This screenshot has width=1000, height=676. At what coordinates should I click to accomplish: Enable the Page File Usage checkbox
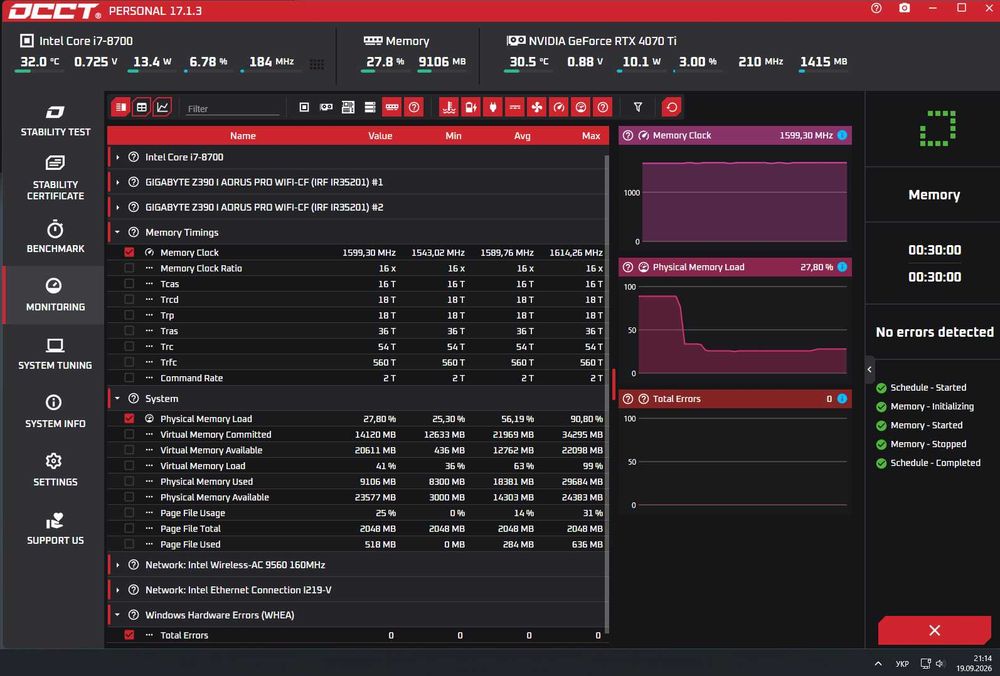pos(129,513)
